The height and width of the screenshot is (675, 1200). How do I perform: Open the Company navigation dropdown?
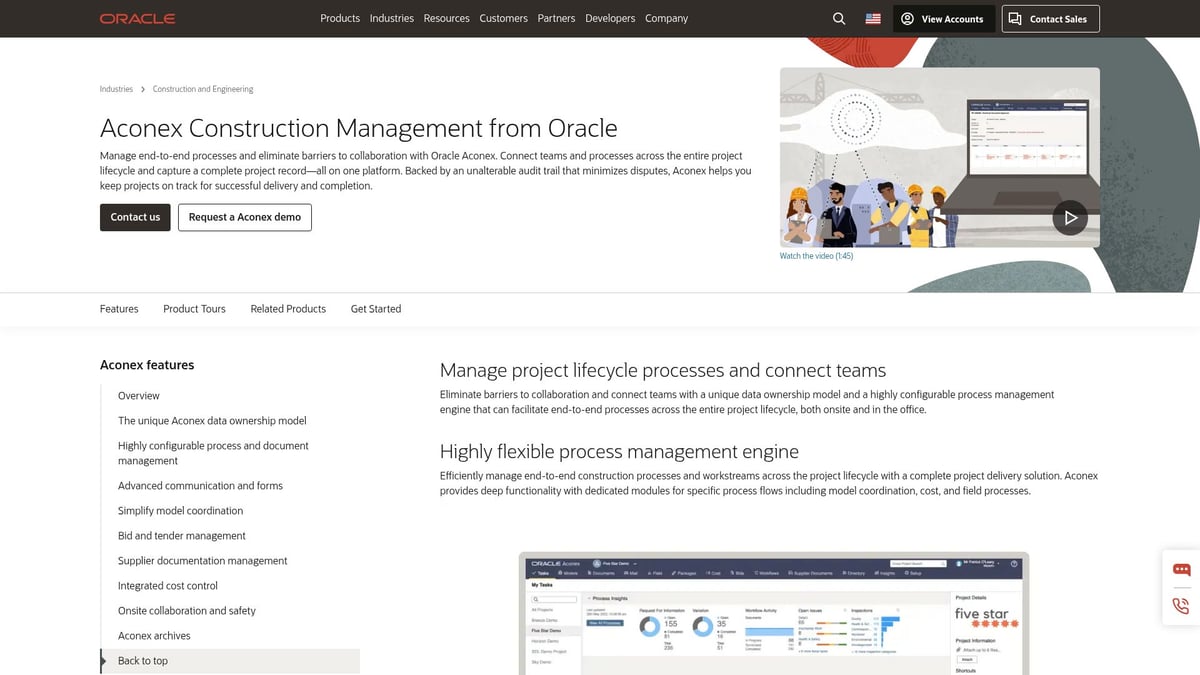(666, 18)
